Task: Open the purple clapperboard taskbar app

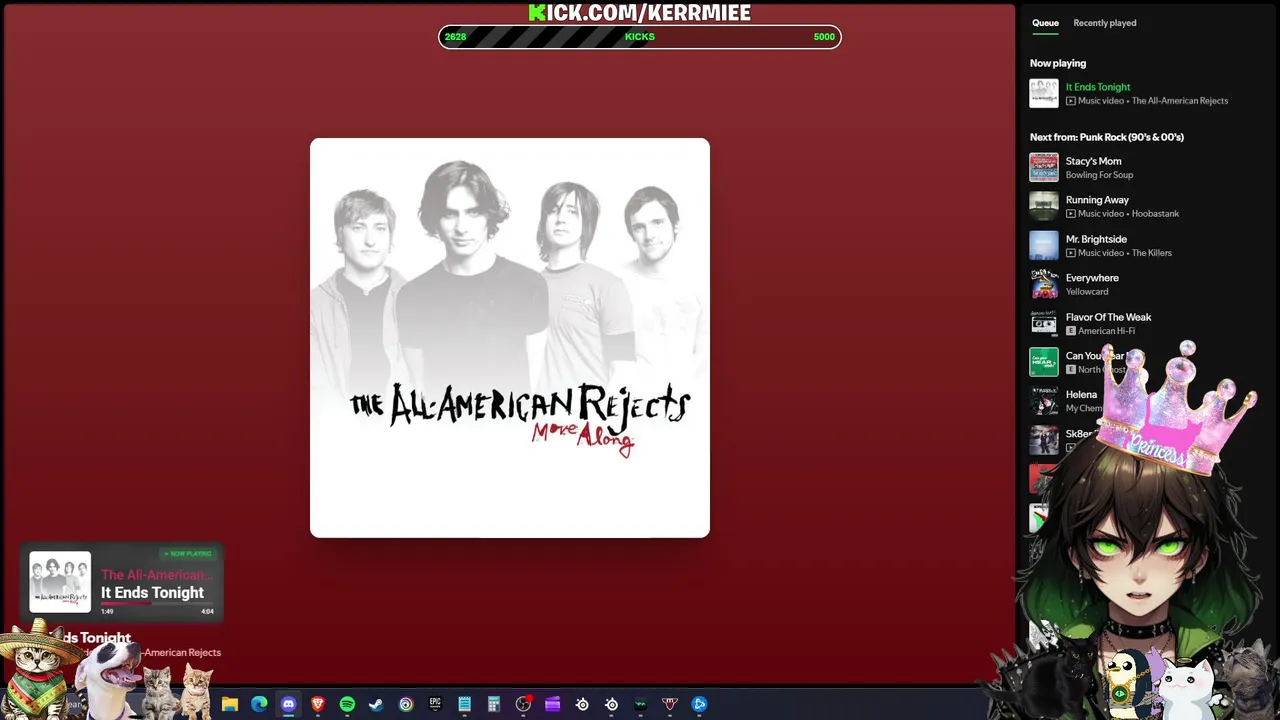Action: coord(552,704)
